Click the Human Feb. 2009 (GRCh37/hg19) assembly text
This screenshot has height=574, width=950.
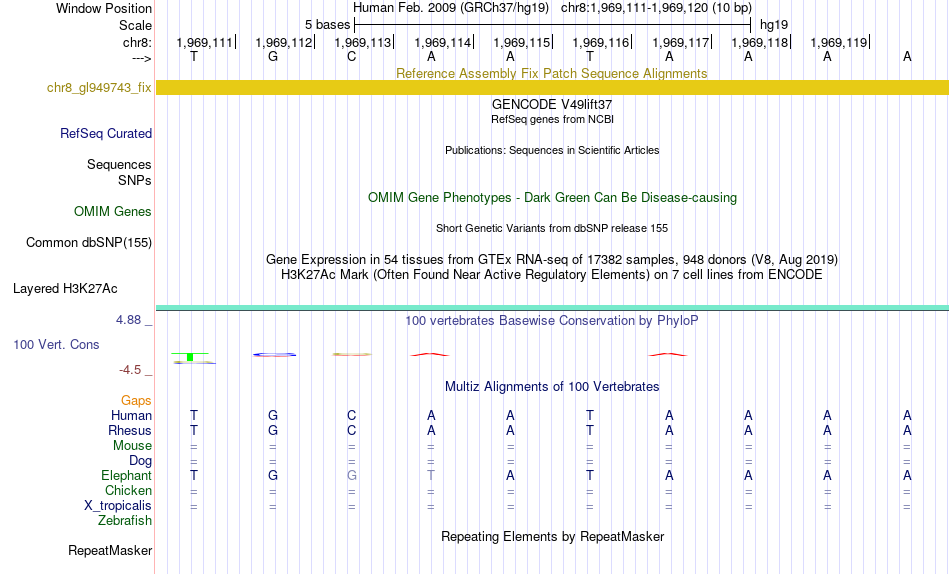click(451, 8)
